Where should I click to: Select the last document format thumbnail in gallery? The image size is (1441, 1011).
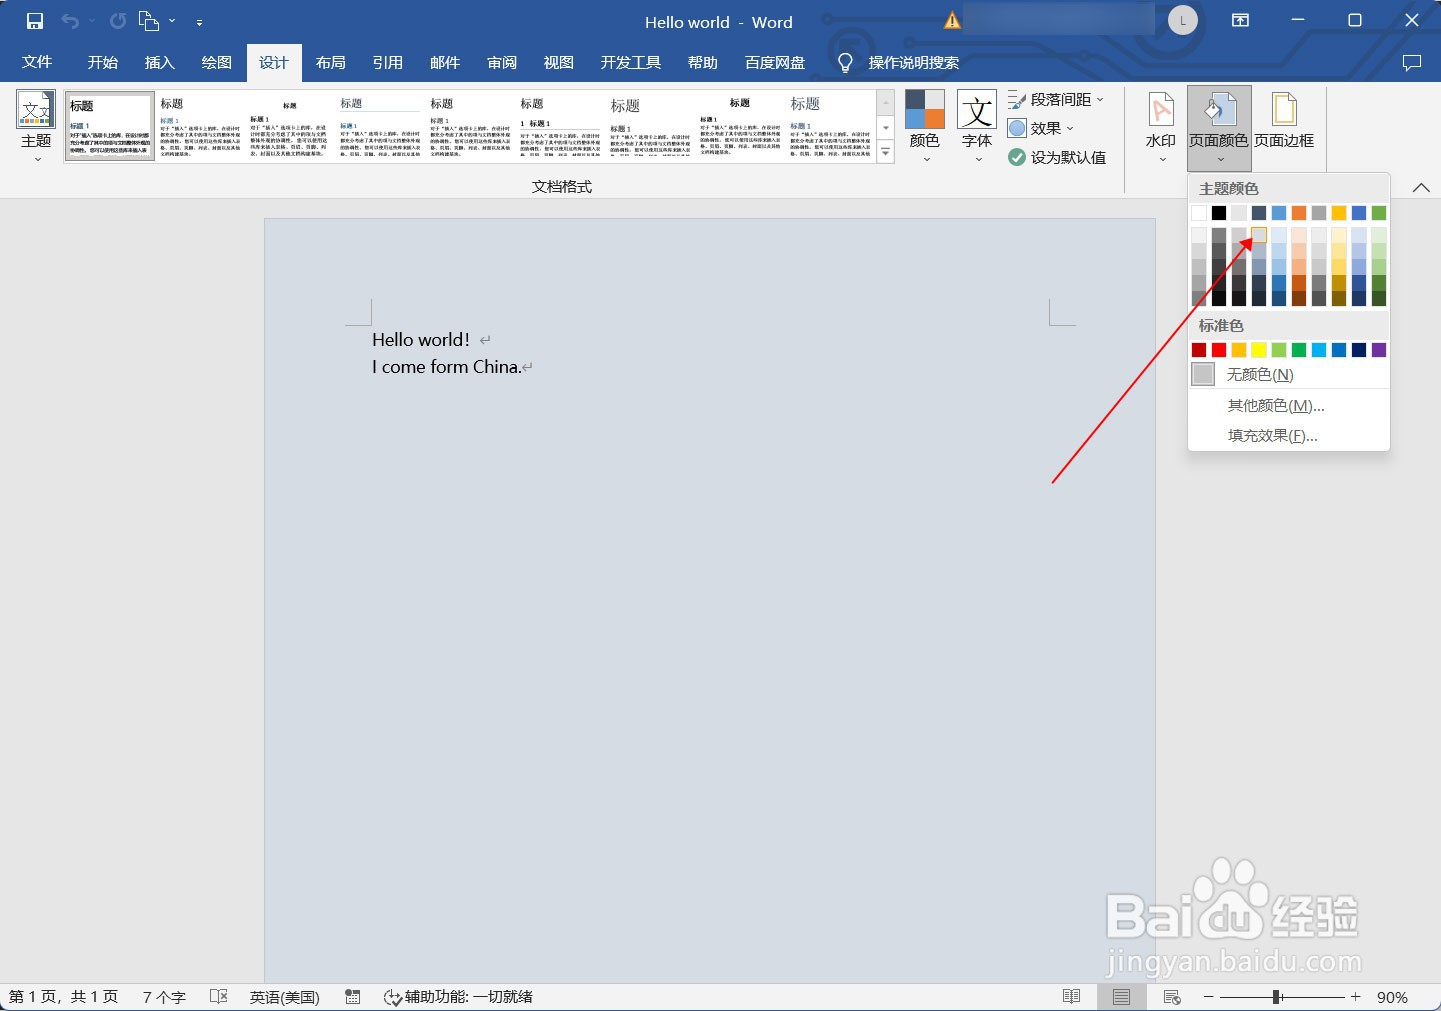pyautogui.click(x=829, y=126)
